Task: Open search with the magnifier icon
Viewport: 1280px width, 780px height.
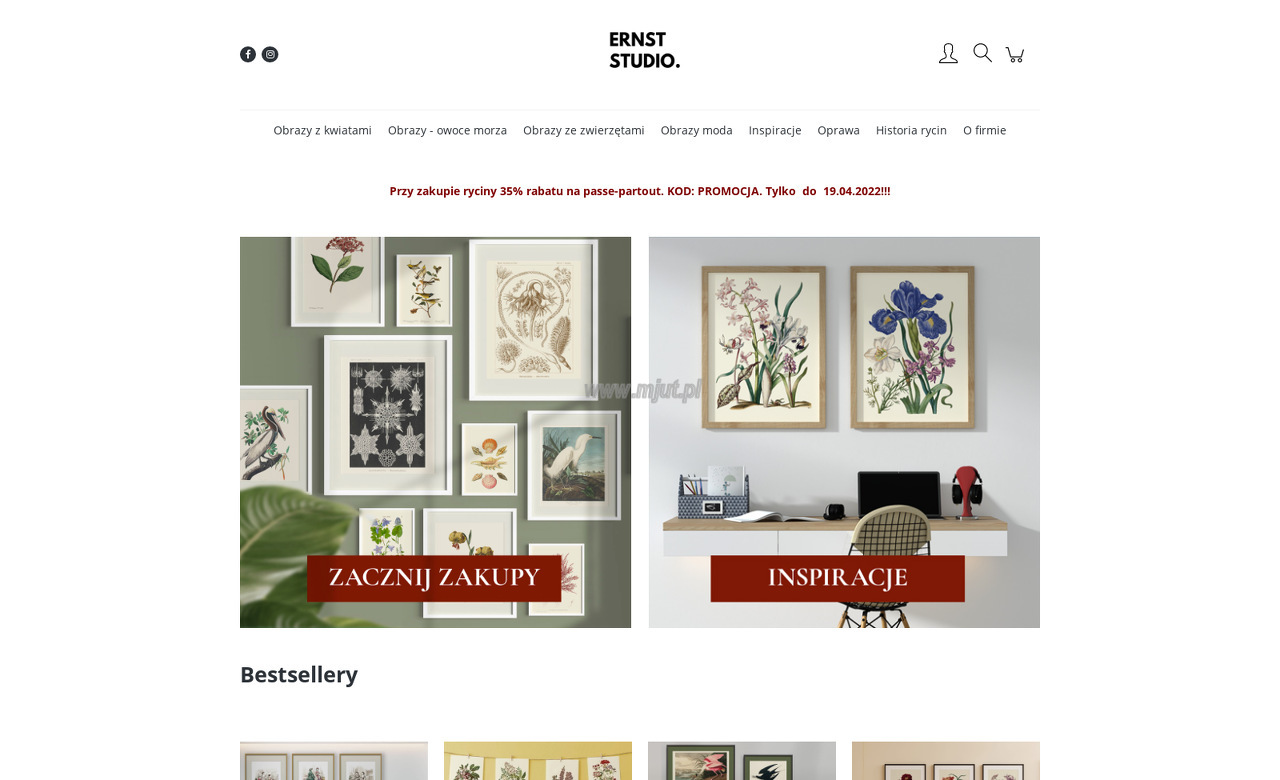Action: pyautogui.click(x=982, y=53)
